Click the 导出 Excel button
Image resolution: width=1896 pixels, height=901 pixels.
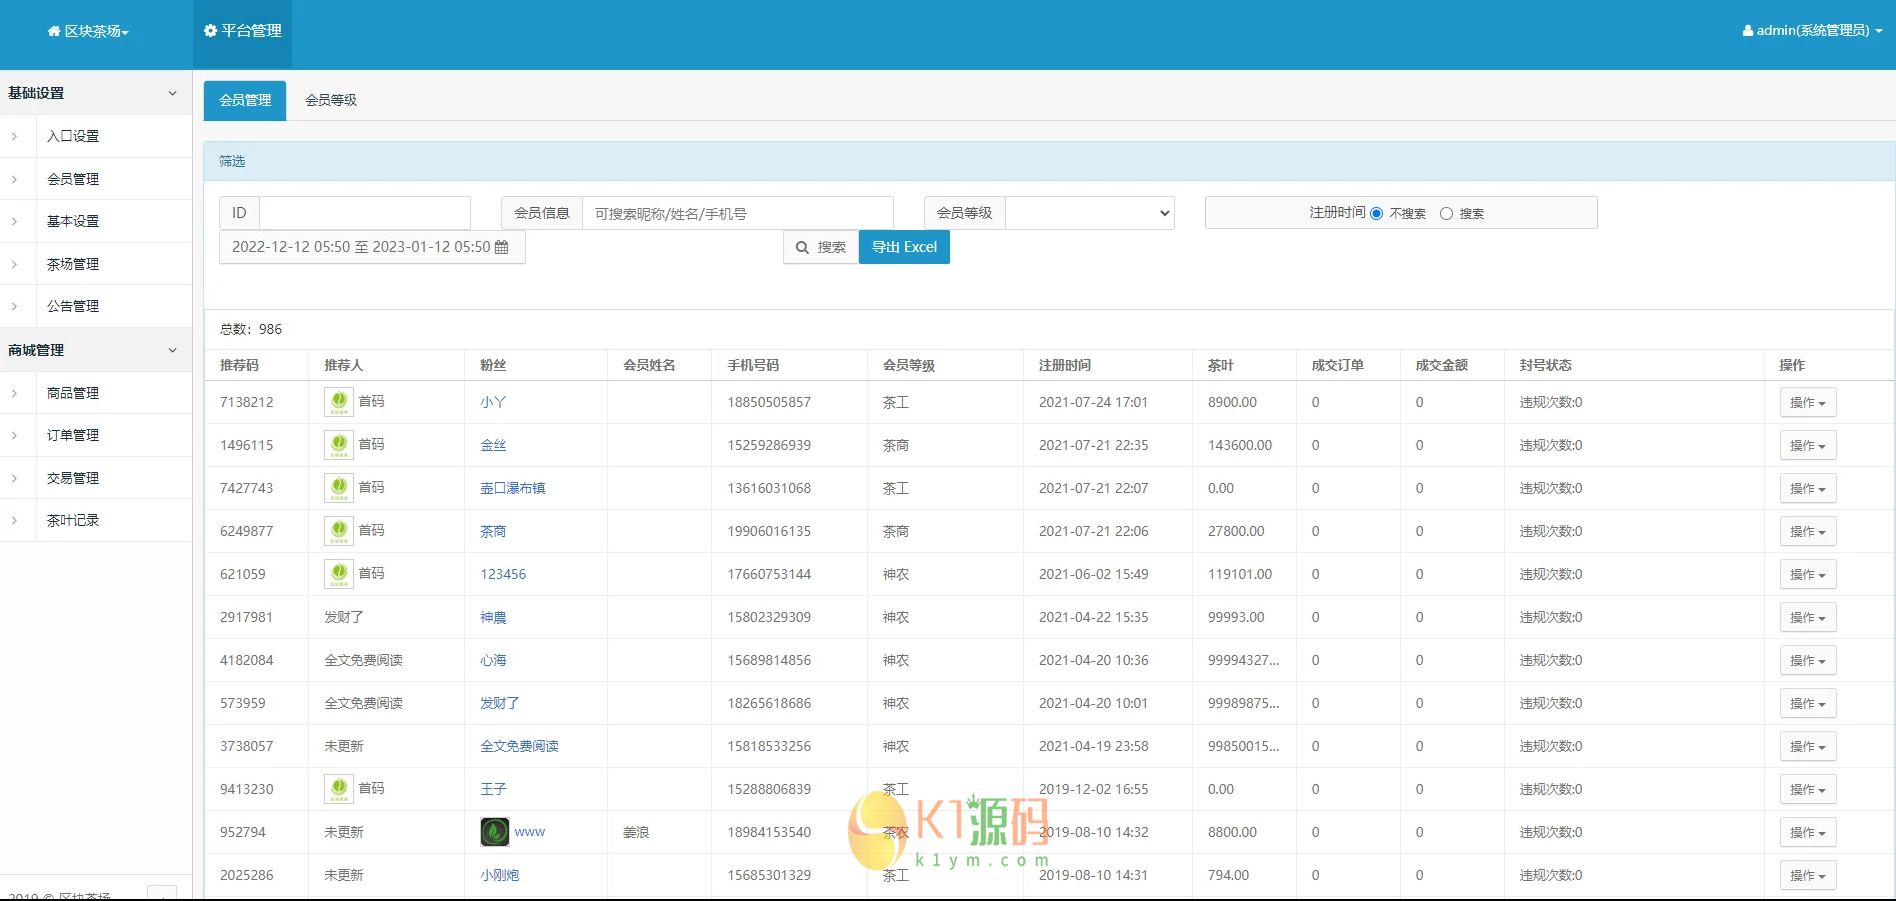tap(904, 247)
